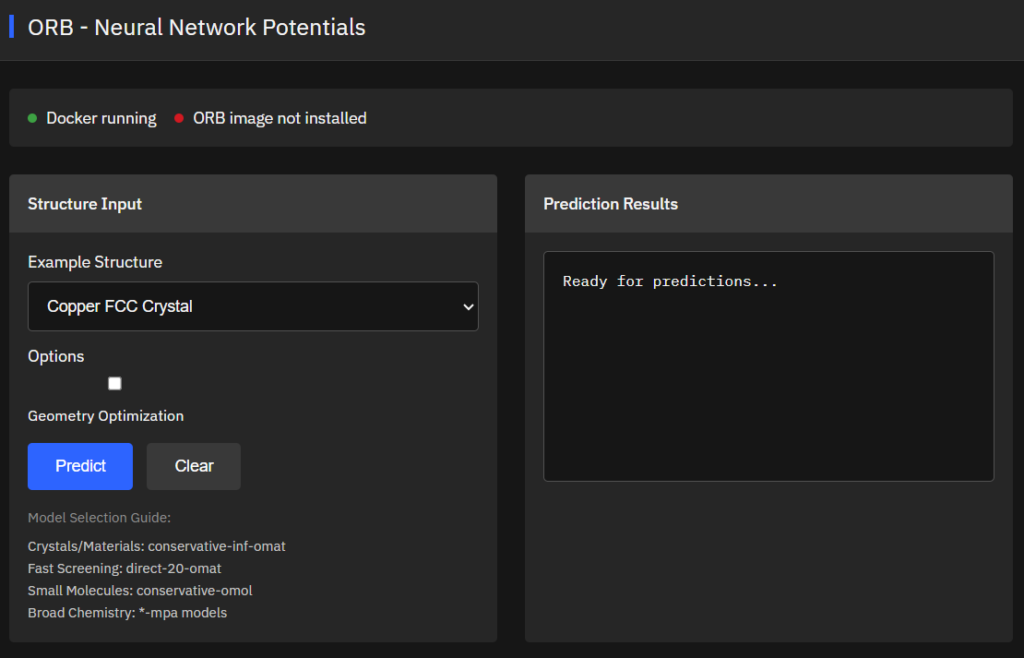
Task: Click the 'ORB image not installed' text
Action: [x=280, y=118]
